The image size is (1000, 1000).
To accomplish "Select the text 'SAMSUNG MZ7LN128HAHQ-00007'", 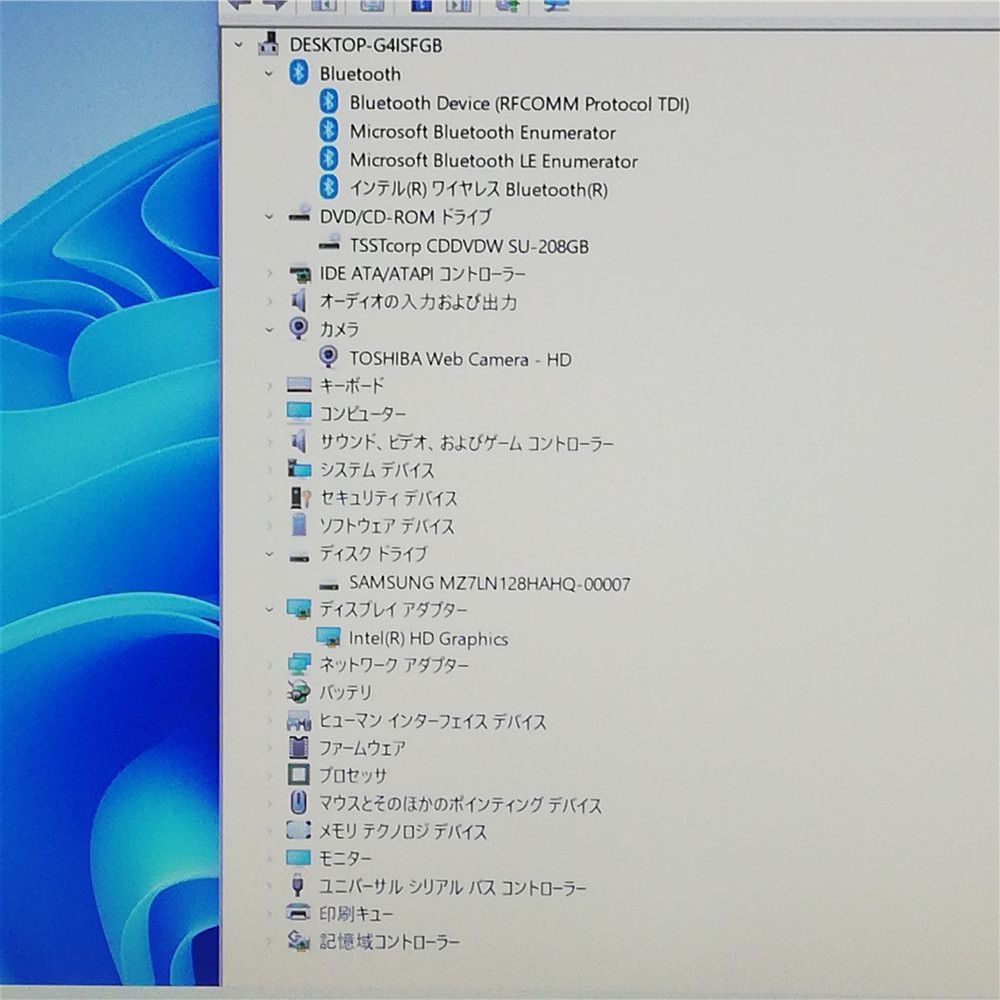I will pos(490,583).
